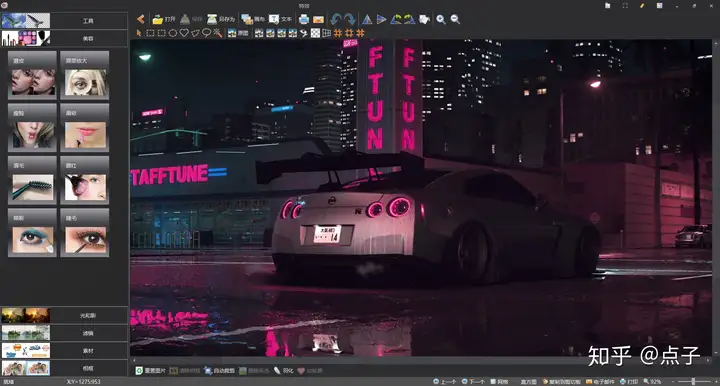Screen dimensions: 720x386
Task: Click the Save As (另存为) toolbar icon
Action: (x=212, y=19)
